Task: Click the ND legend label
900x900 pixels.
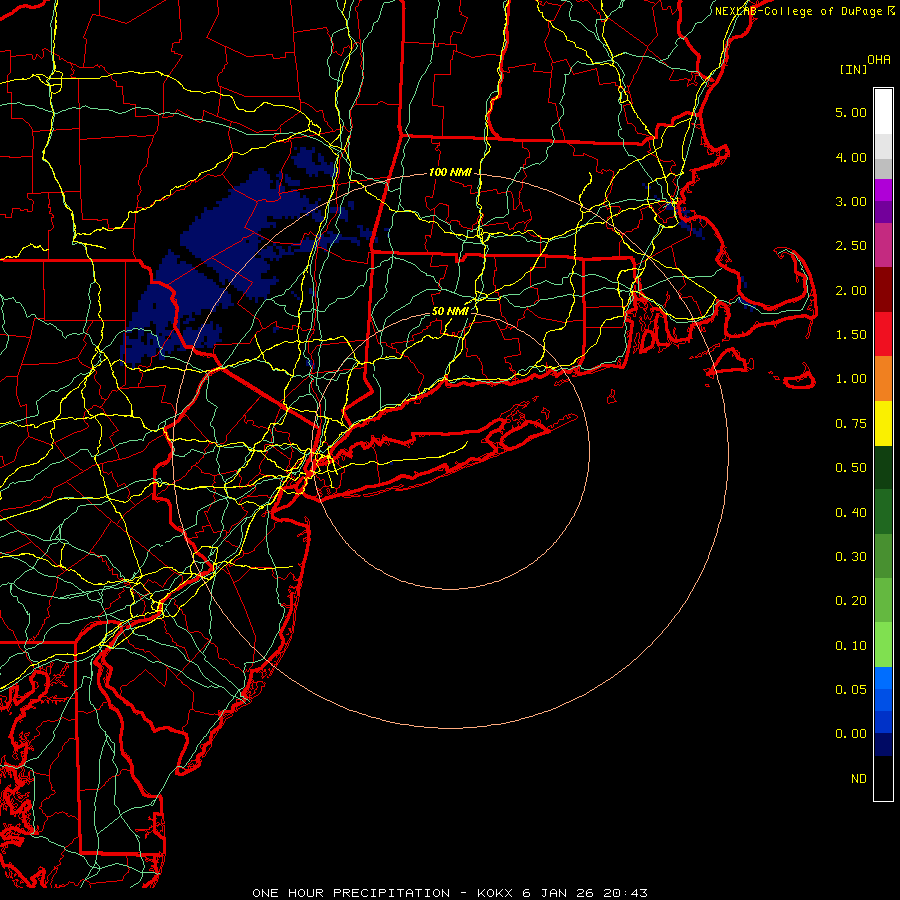Action: 859,779
